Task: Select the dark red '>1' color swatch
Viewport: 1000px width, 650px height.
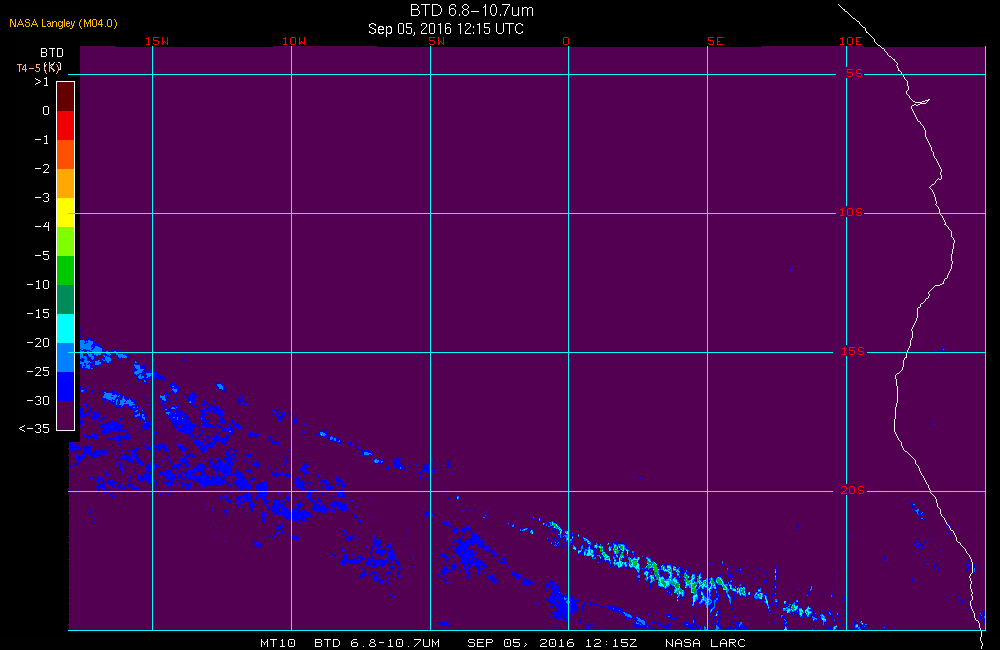Action: 66,96
